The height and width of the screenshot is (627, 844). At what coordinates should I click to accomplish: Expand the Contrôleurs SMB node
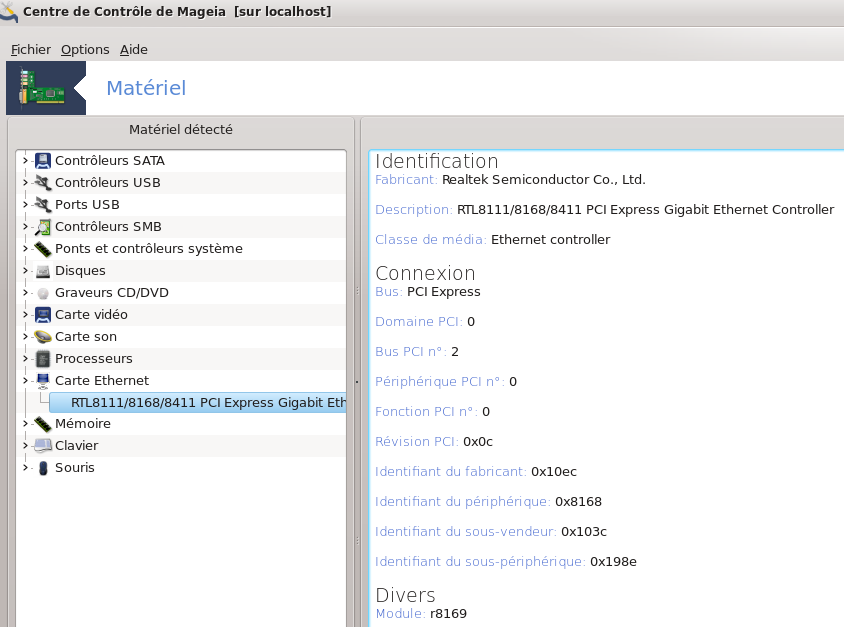(25, 227)
